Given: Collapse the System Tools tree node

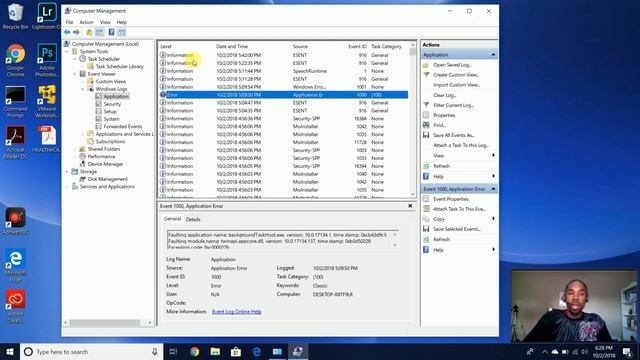Looking at the screenshot, I should (x=67, y=51).
